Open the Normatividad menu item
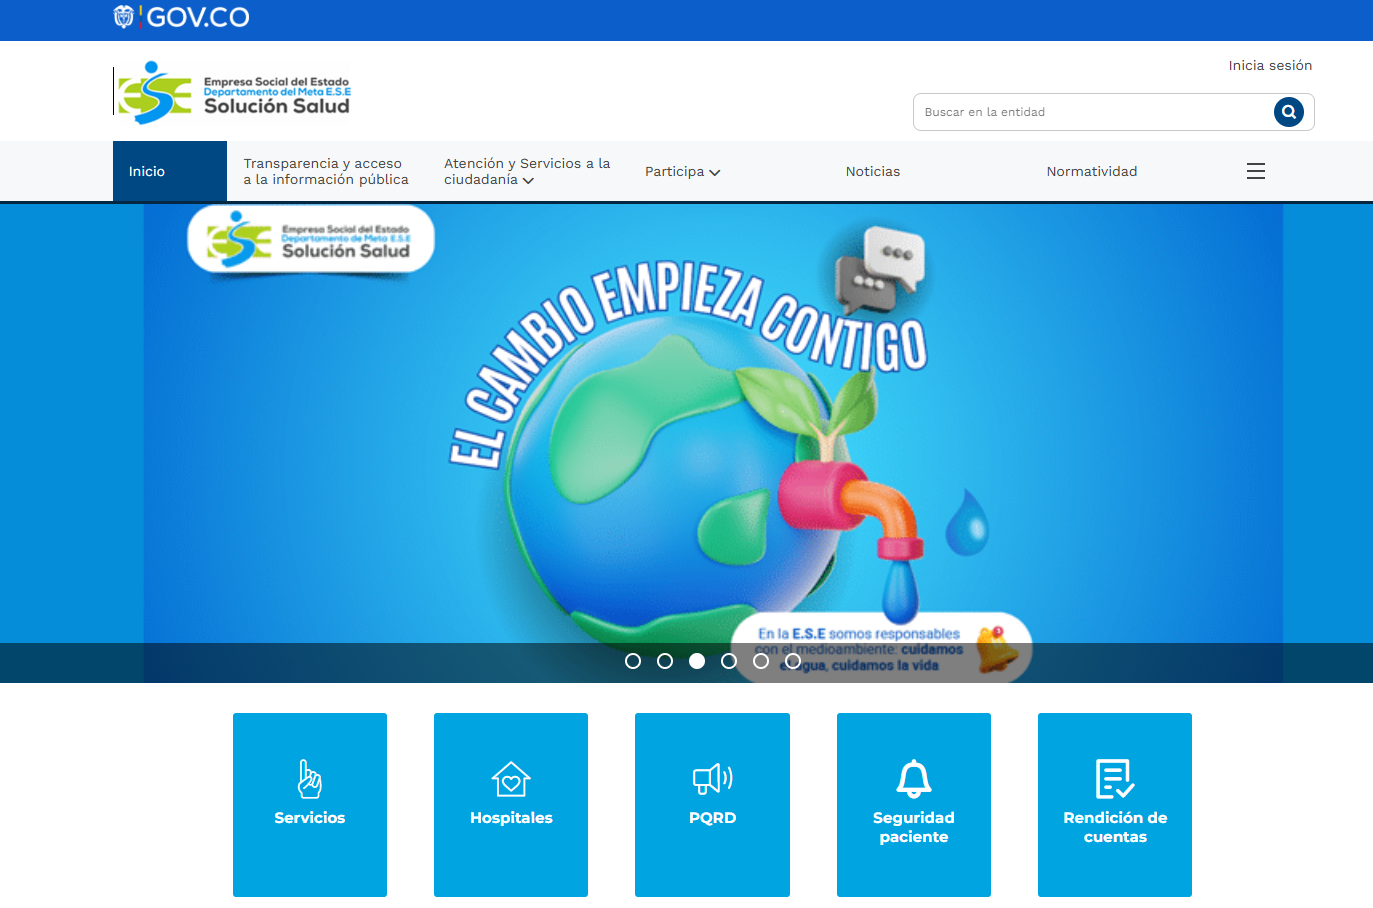This screenshot has width=1373, height=908. (1092, 171)
